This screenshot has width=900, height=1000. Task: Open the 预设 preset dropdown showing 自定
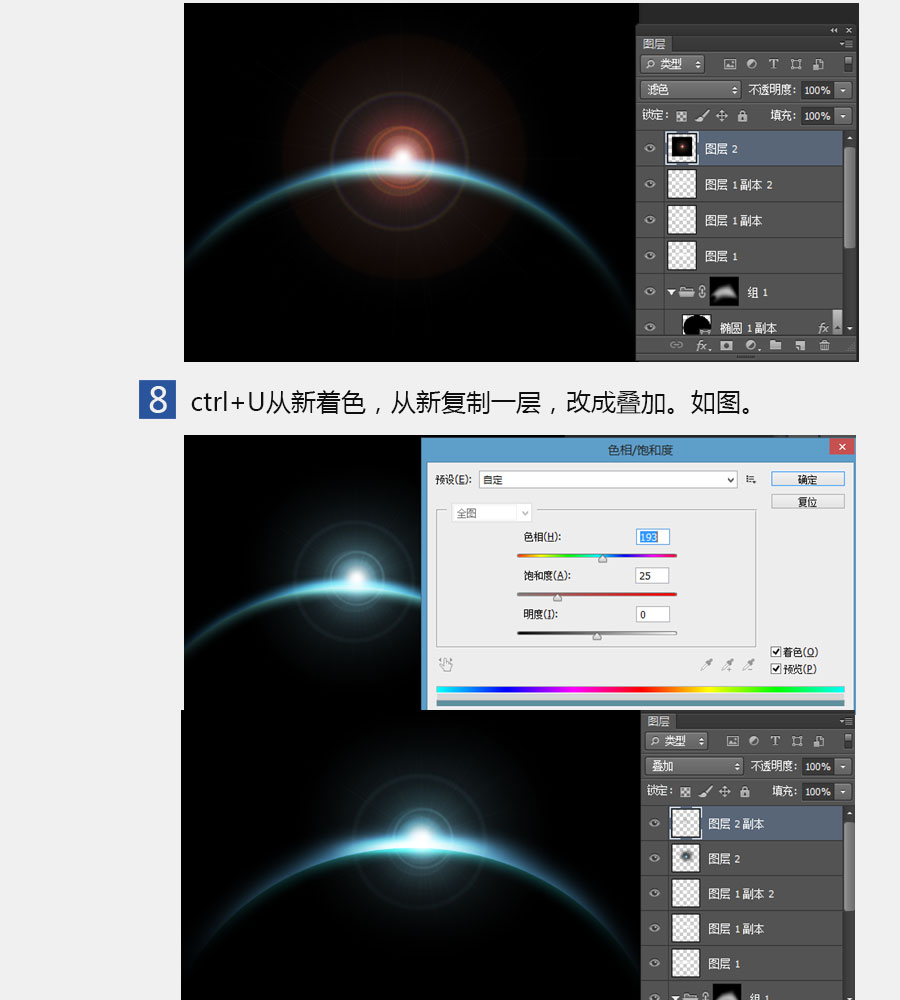click(608, 480)
